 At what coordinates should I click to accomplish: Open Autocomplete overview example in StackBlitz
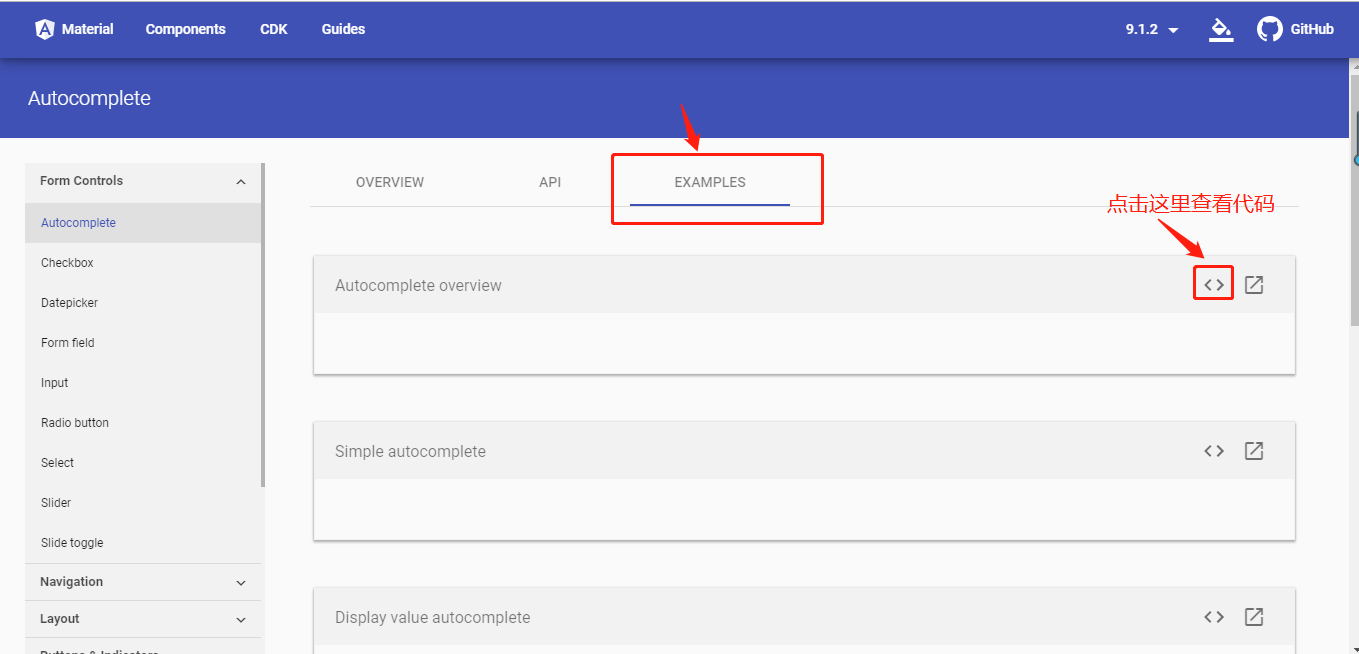tap(1253, 283)
